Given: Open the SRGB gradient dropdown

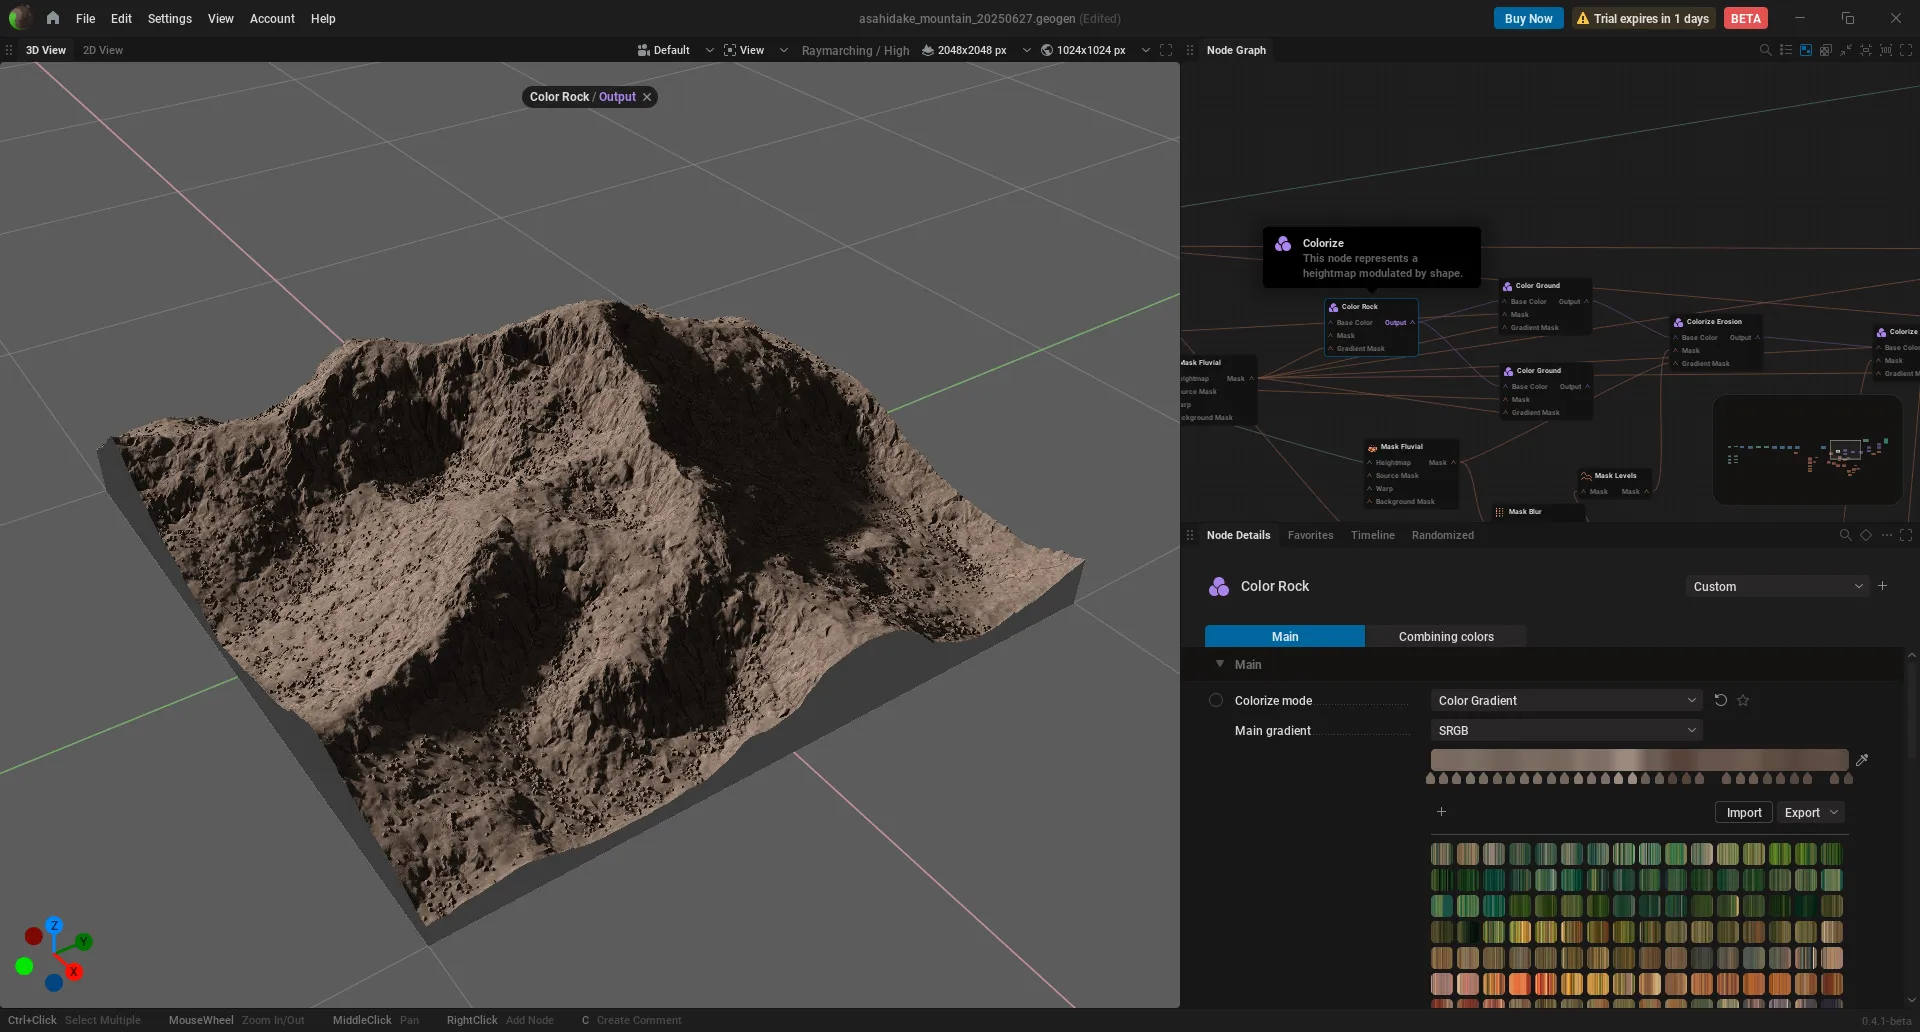Looking at the screenshot, I should (x=1566, y=730).
